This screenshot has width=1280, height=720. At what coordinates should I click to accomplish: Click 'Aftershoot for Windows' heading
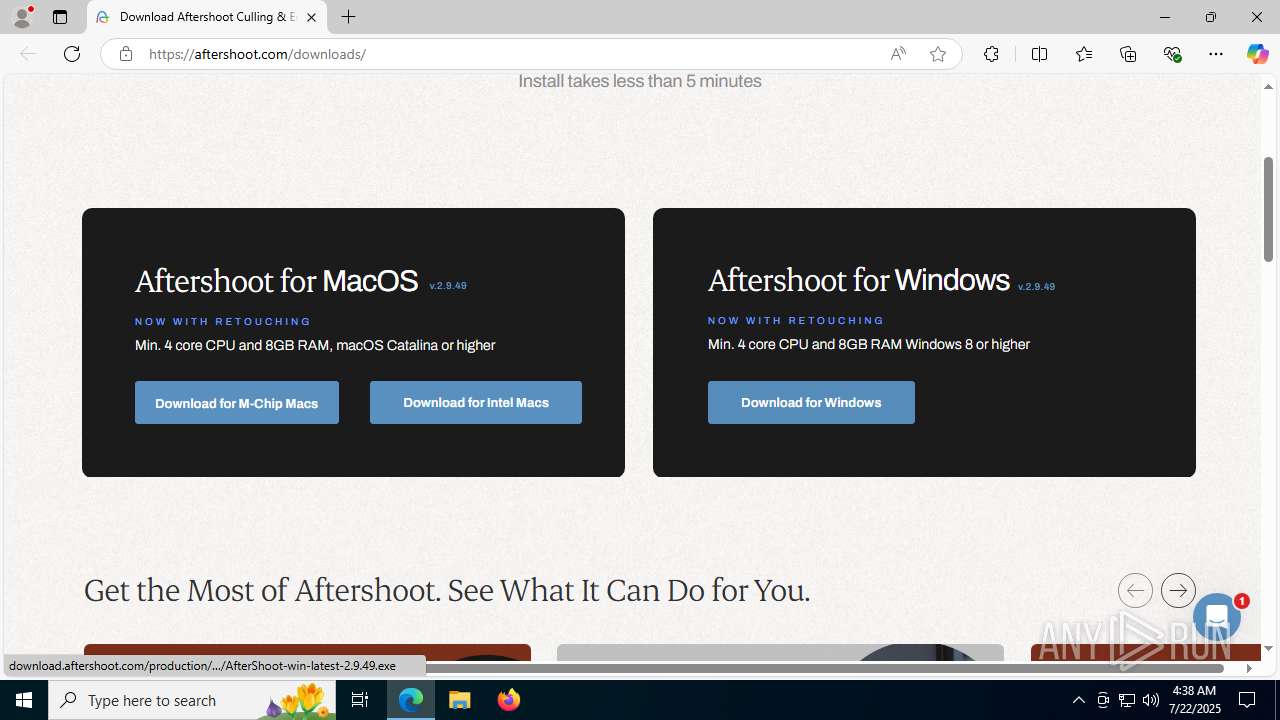click(x=859, y=280)
